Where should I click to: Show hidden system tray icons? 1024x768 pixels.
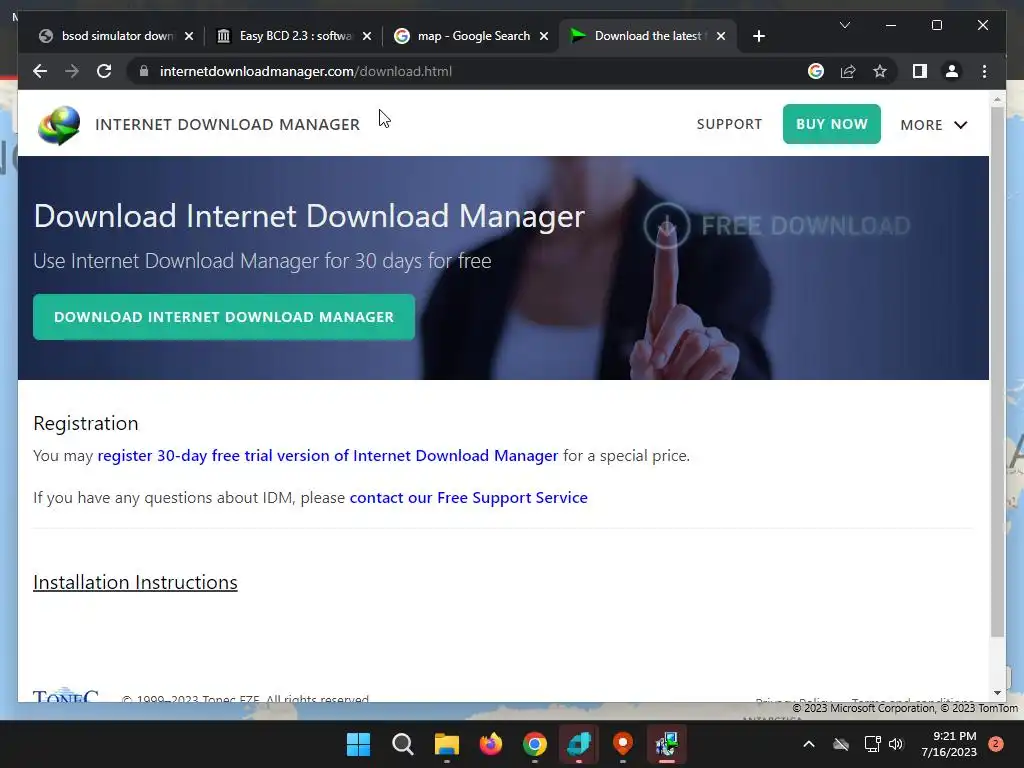(808, 744)
